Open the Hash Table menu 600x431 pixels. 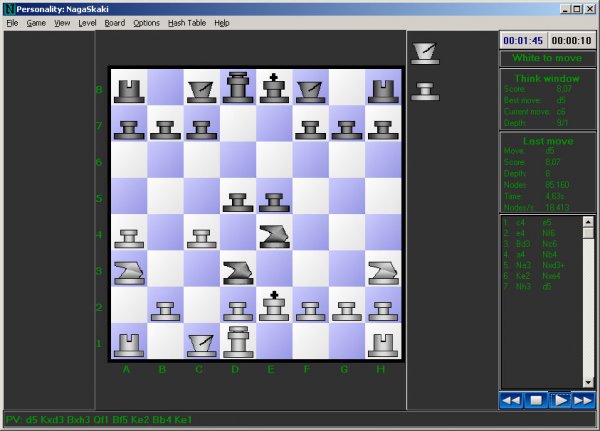pyautogui.click(x=186, y=22)
